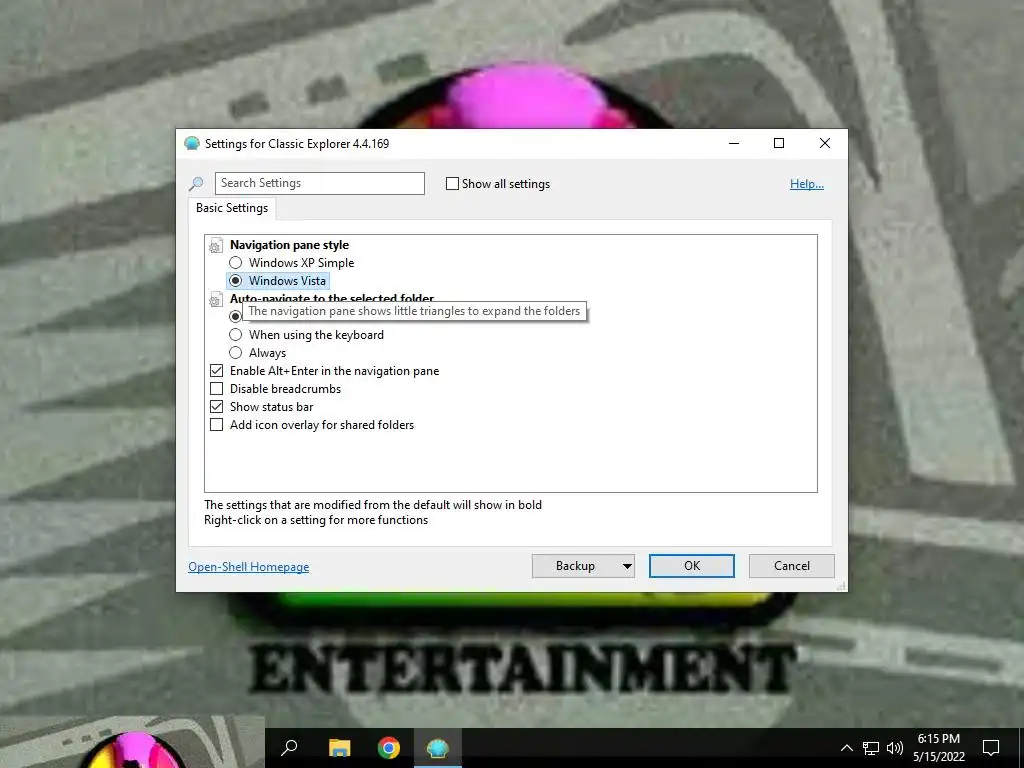Select the Windows XP Simple radio option
Viewport: 1024px width, 768px height.
click(236, 263)
